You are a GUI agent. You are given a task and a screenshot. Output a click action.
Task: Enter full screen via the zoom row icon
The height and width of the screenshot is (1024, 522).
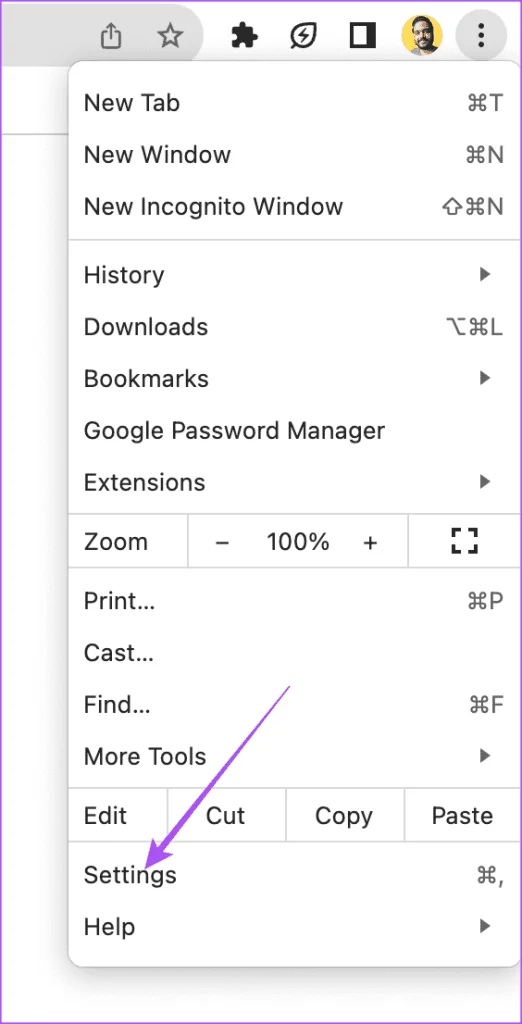click(465, 541)
